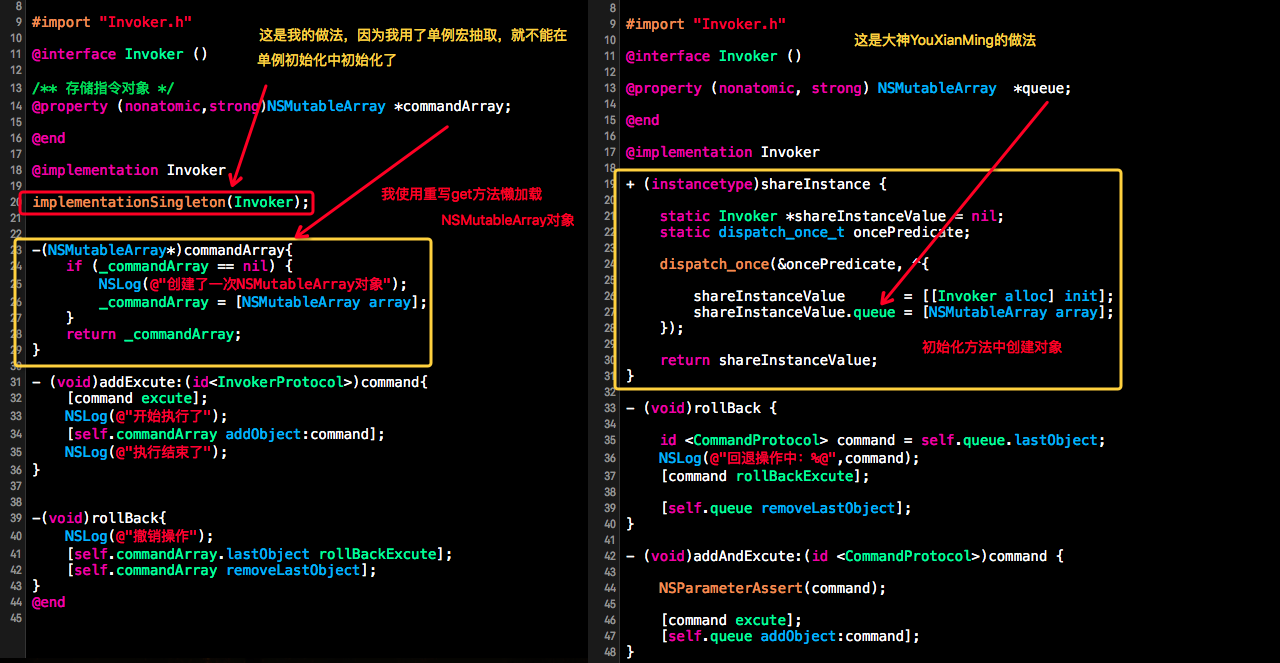Click '[command rollBackExcute];' in right pane
This screenshot has height=663, width=1280.
(x=764, y=476)
